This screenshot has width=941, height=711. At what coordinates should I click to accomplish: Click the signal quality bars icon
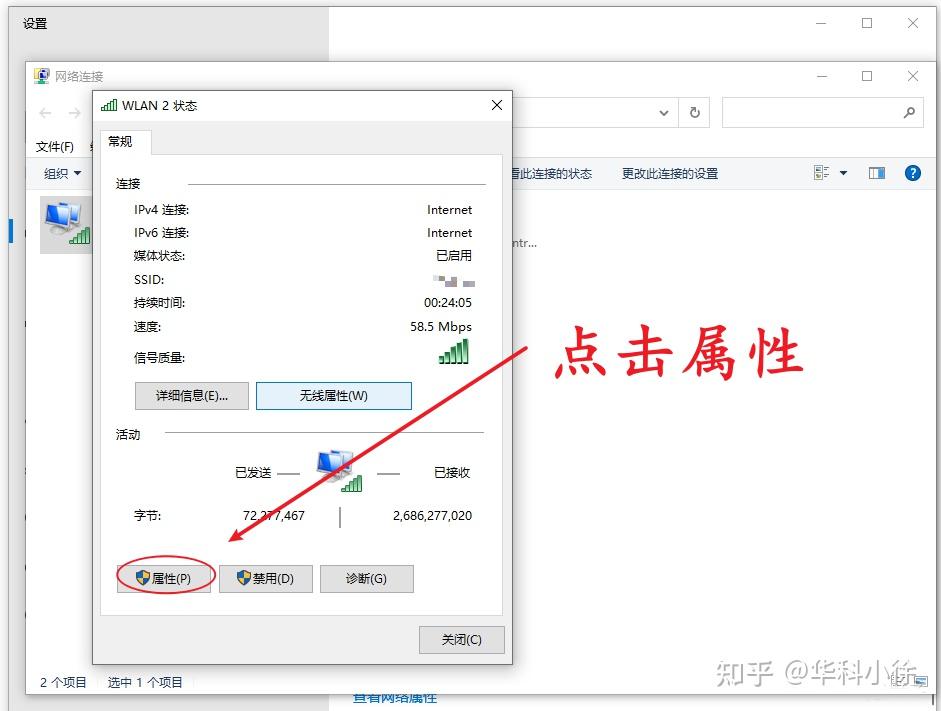click(x=454, y=352)
